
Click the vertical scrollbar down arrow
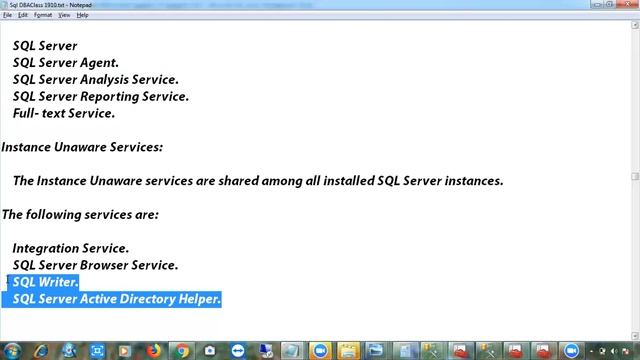635,336
